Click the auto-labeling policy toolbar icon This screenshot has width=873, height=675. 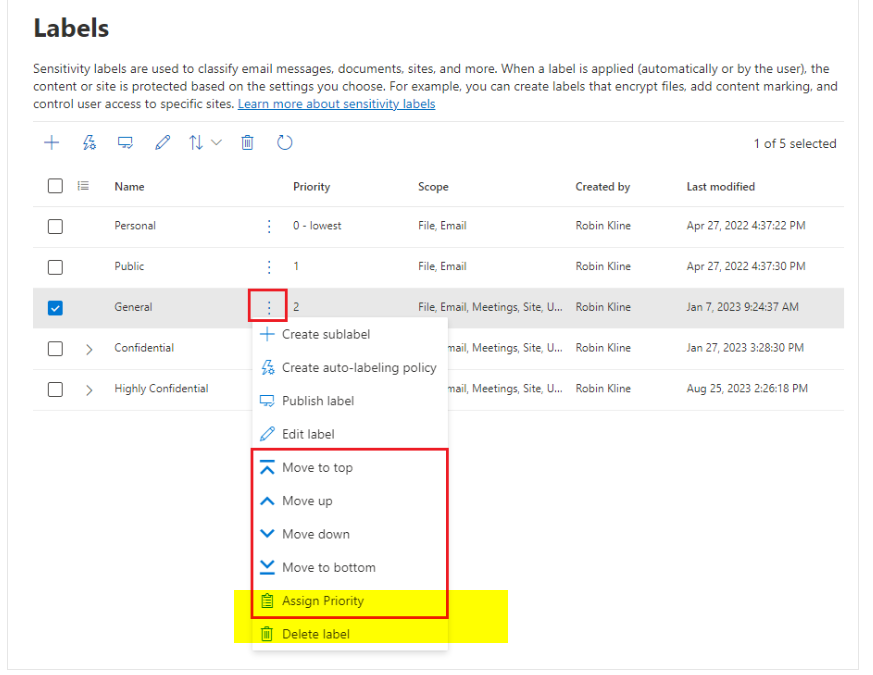click(89, 143)
